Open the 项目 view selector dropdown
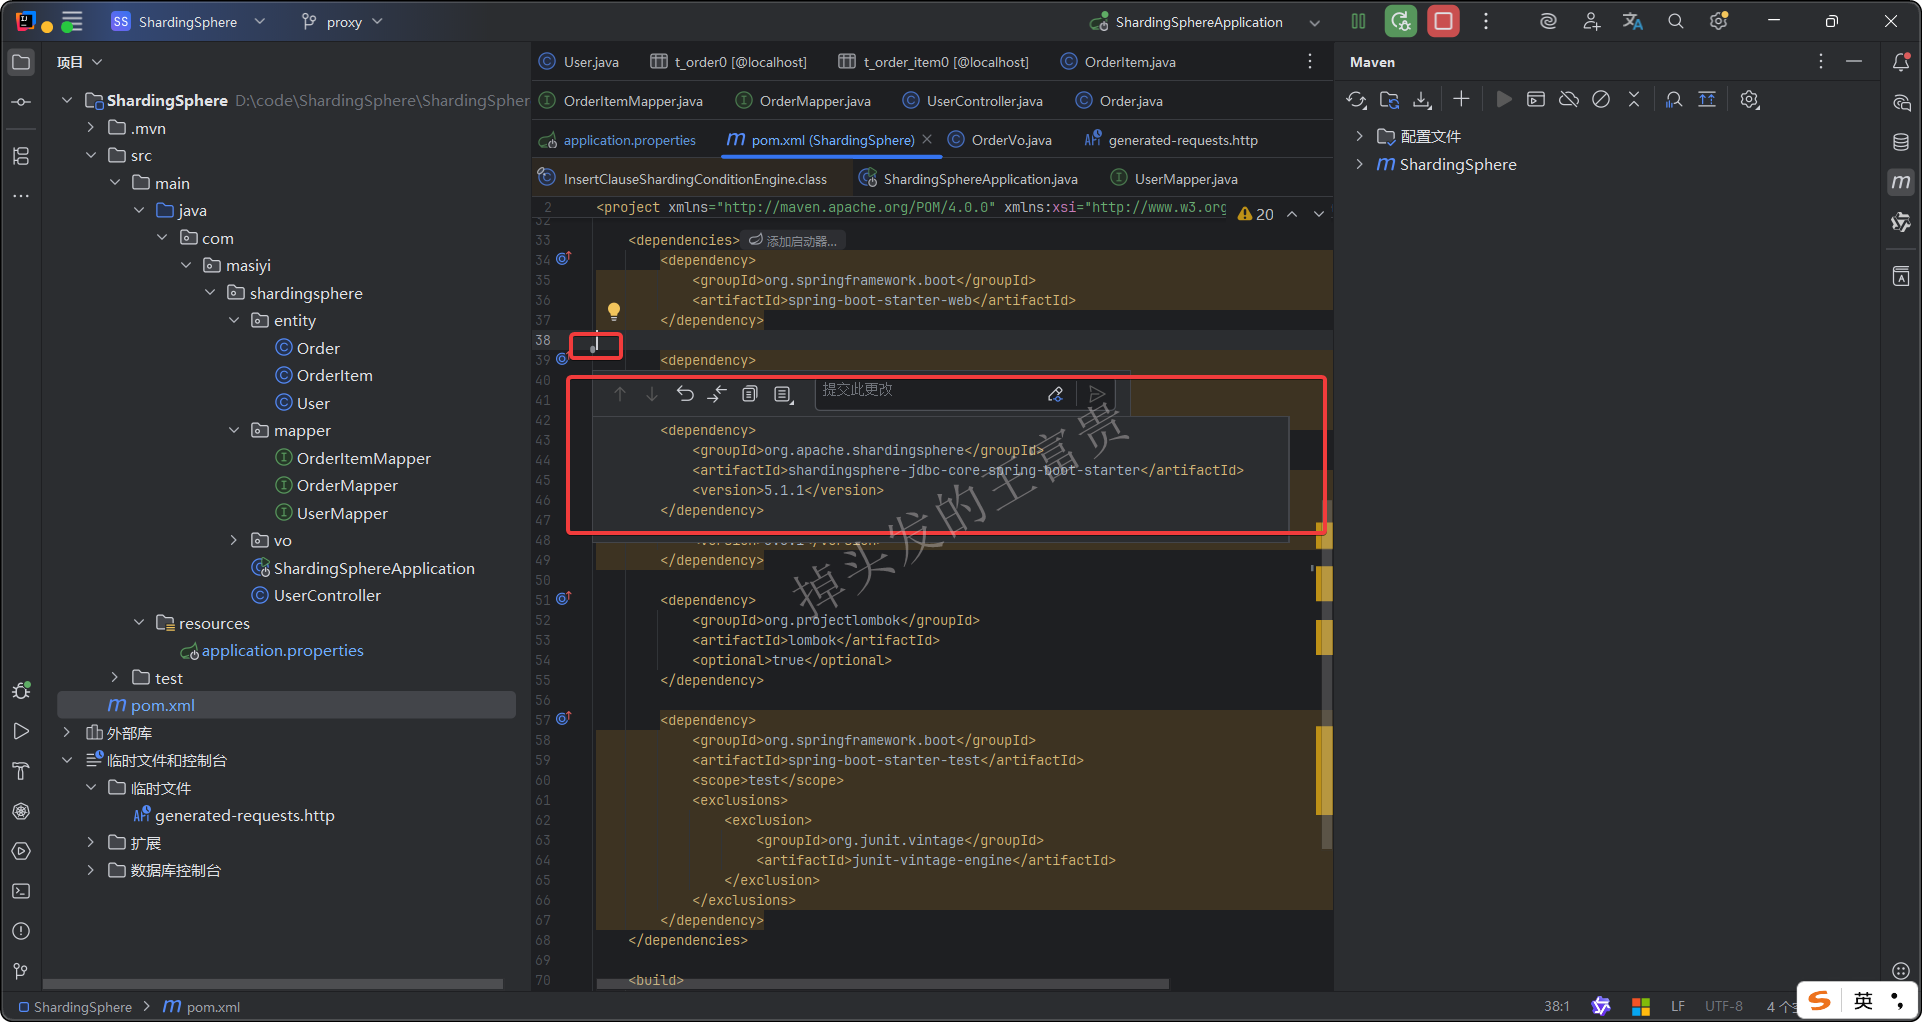The image size is (1922, 1022). pos(80,62)
